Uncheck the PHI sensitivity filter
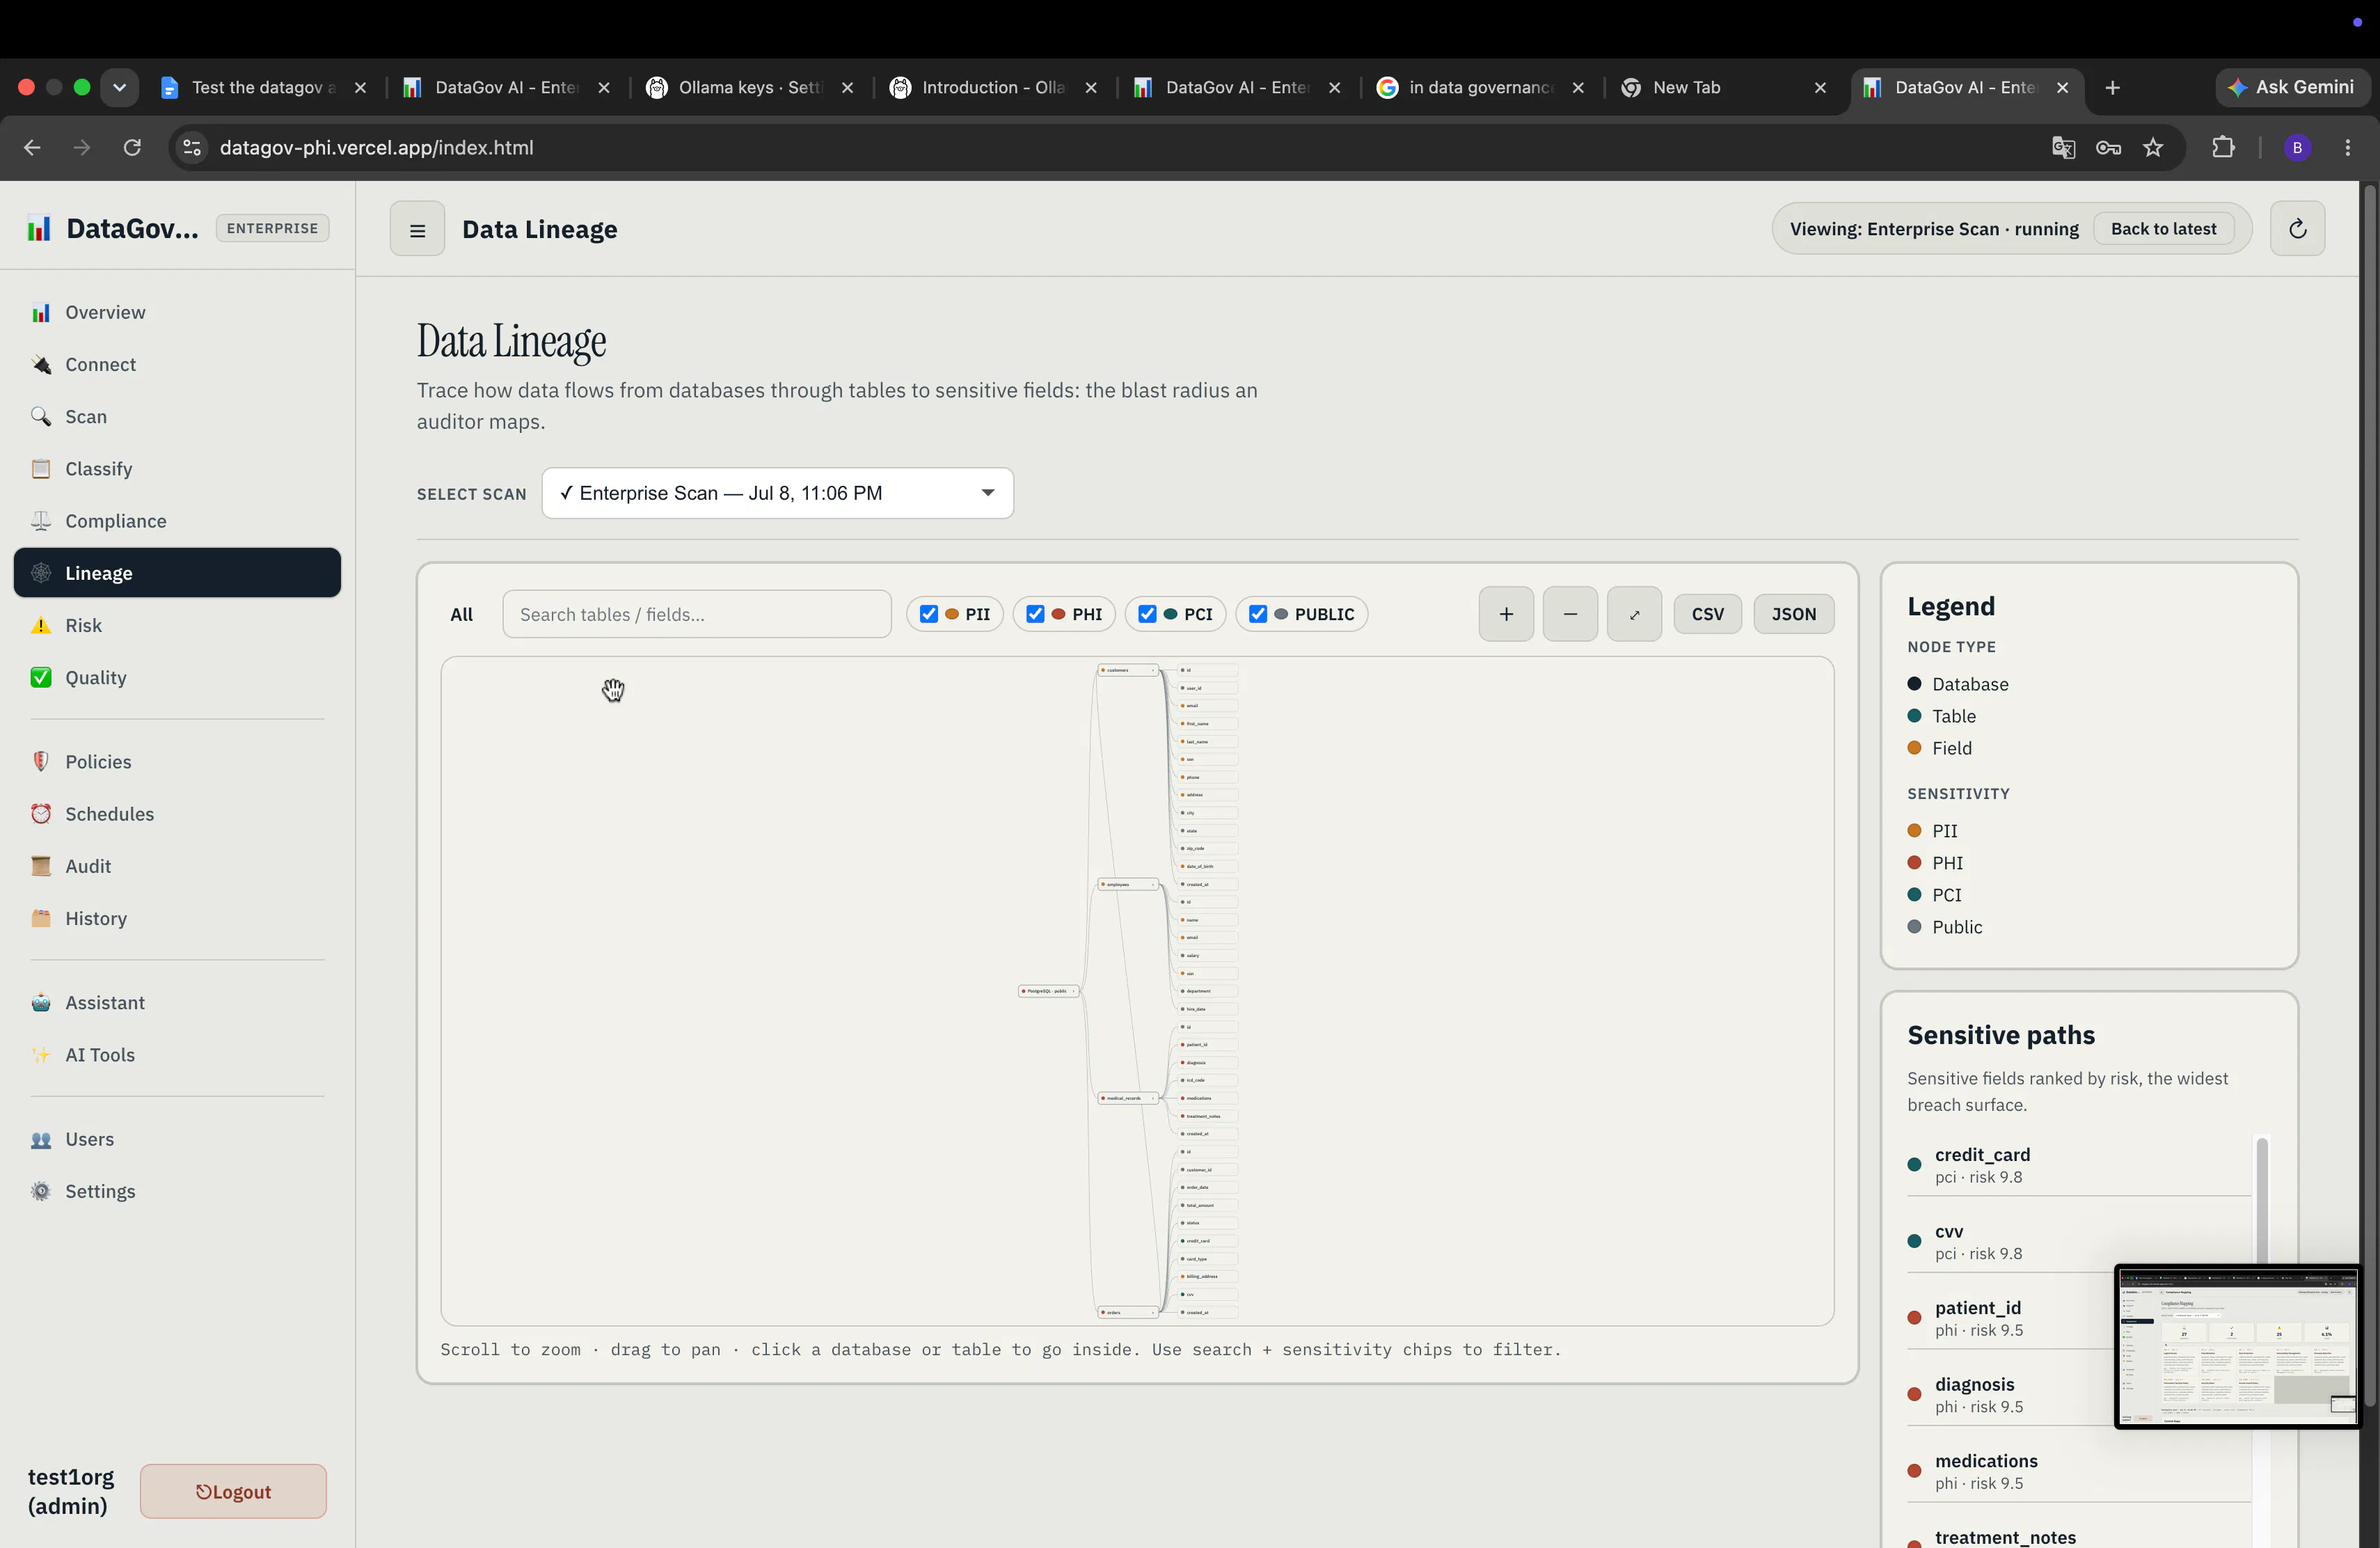This screenshot has height=1548, width=2380. 1035,614
